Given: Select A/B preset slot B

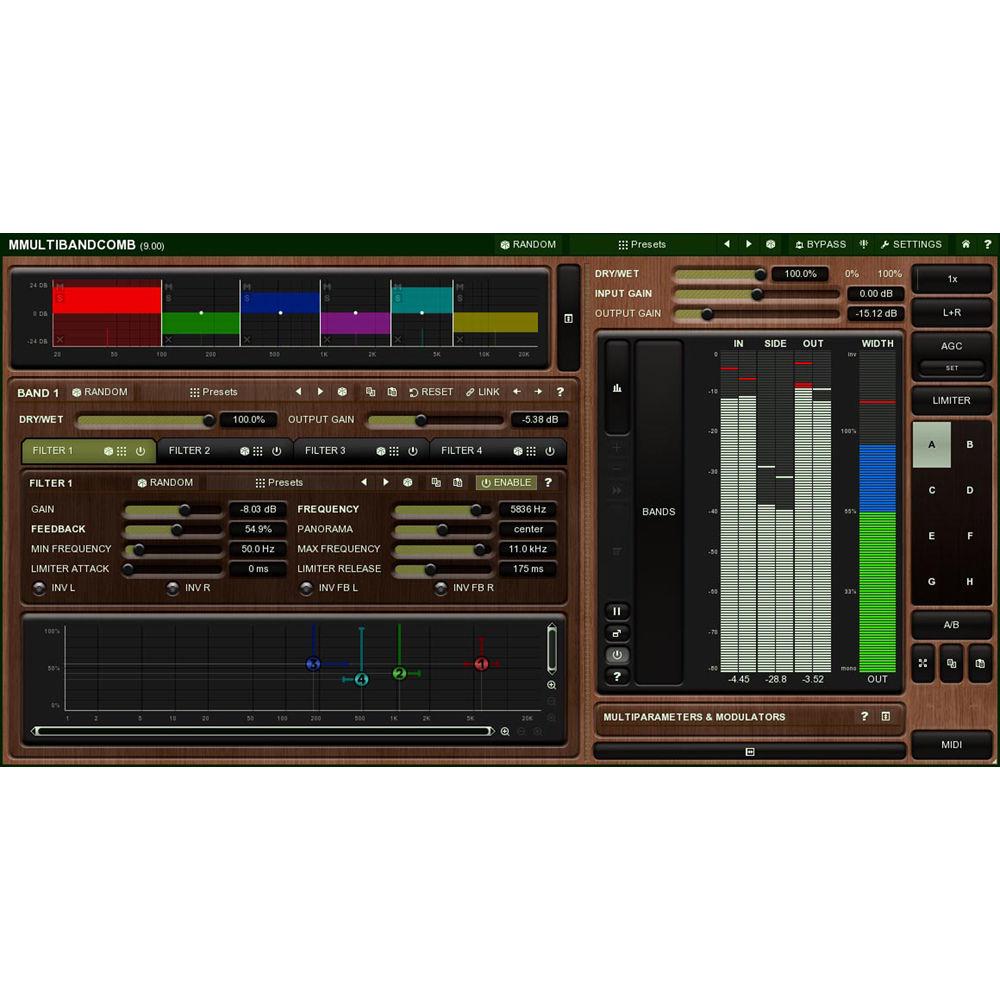Looking at the screenshot, I should (x=969, y=442).
